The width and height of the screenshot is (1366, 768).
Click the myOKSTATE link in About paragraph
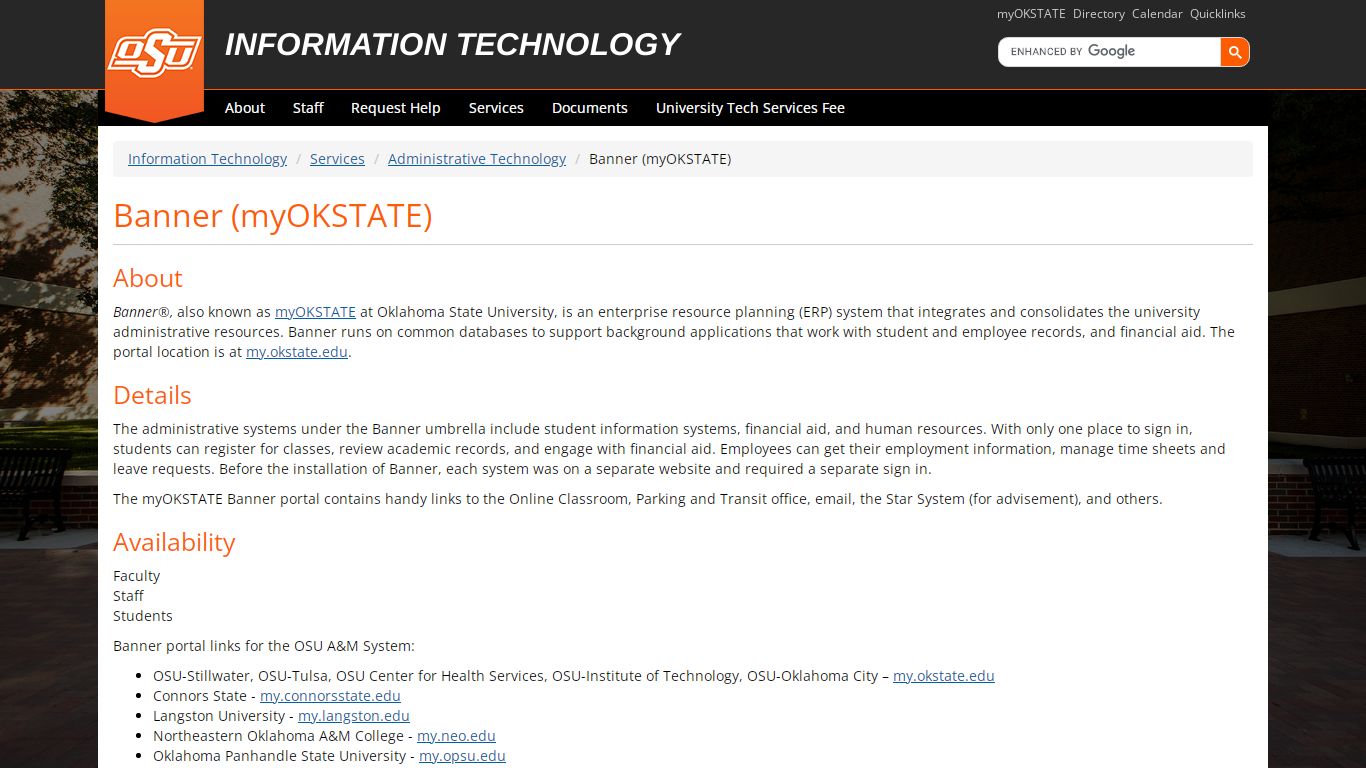pos(315,312)
